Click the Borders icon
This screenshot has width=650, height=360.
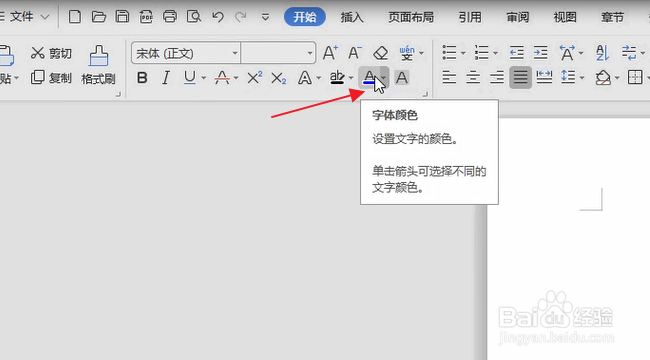tap(635, 77)
